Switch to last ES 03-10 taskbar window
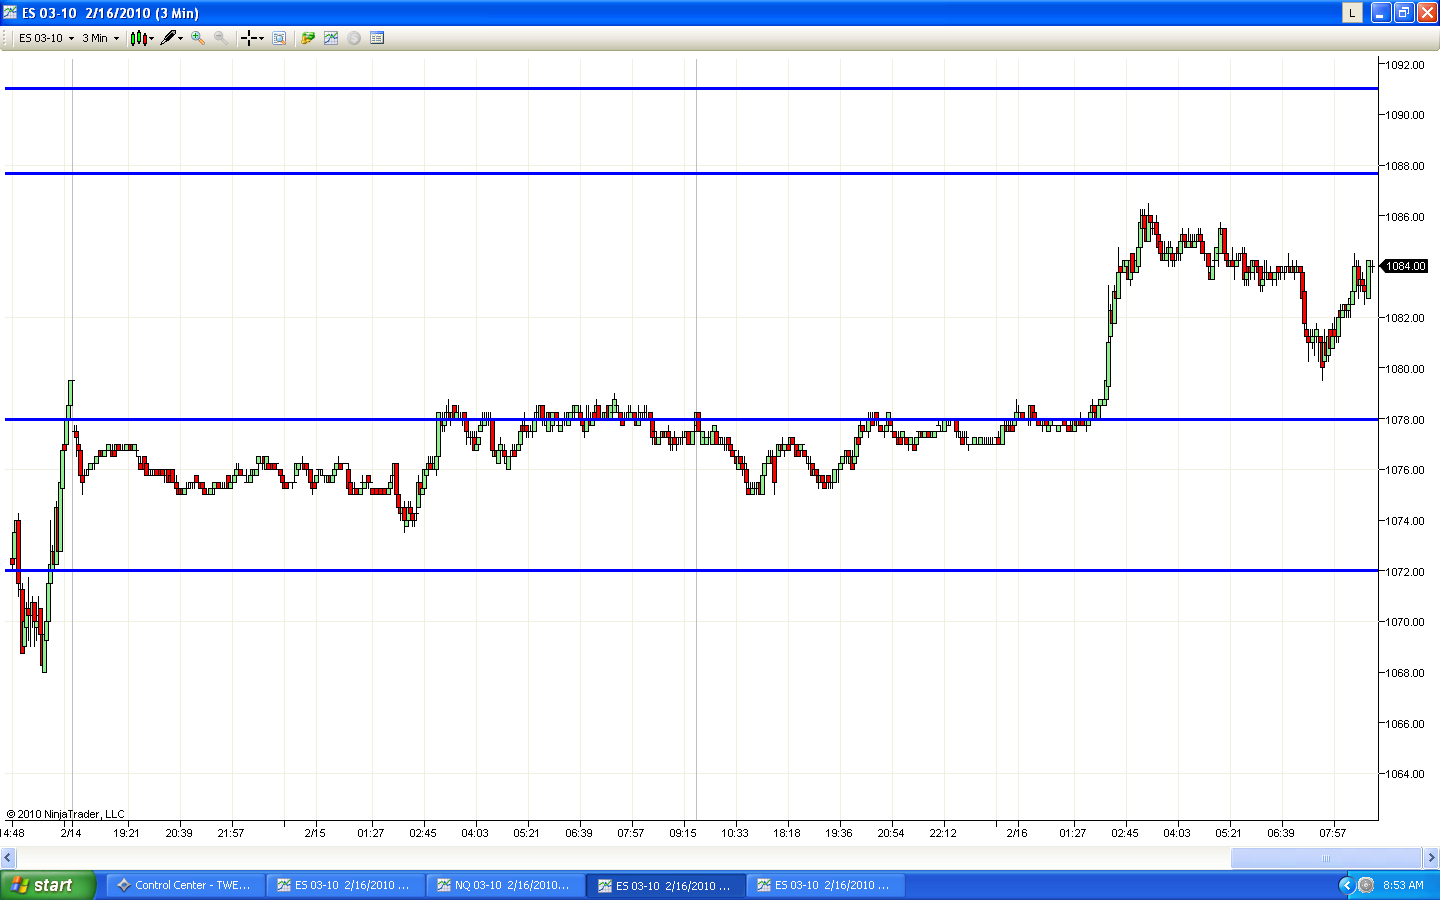The image size is (1440, 900). click(x=825, y=885)
